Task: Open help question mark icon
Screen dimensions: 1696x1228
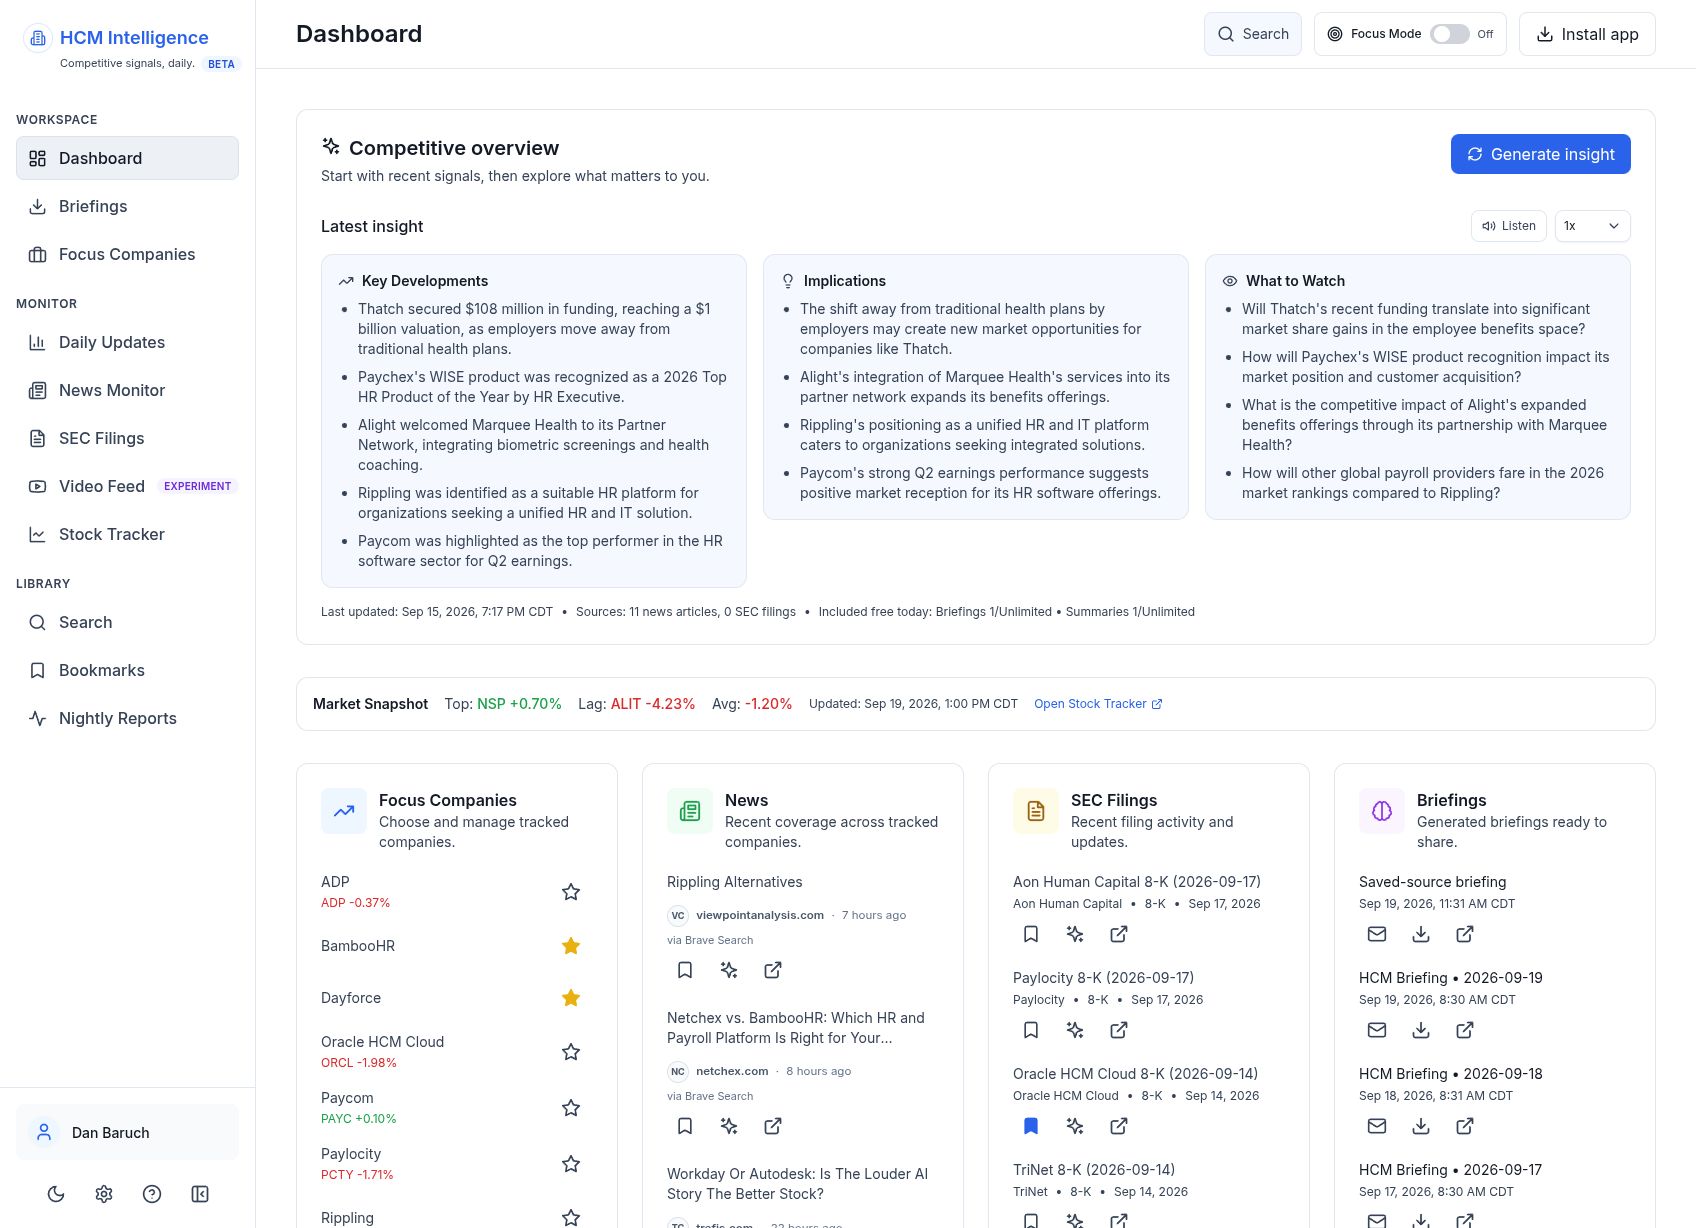Action: coord(152,1194)
